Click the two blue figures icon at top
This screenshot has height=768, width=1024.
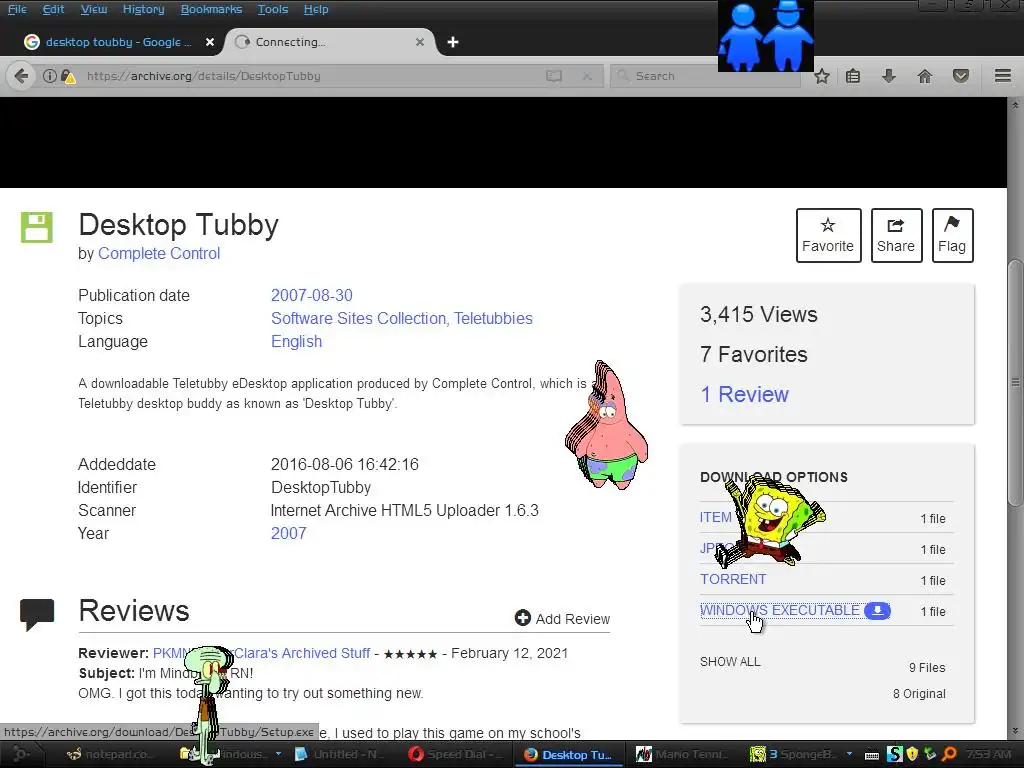click(x=765, y=35)
